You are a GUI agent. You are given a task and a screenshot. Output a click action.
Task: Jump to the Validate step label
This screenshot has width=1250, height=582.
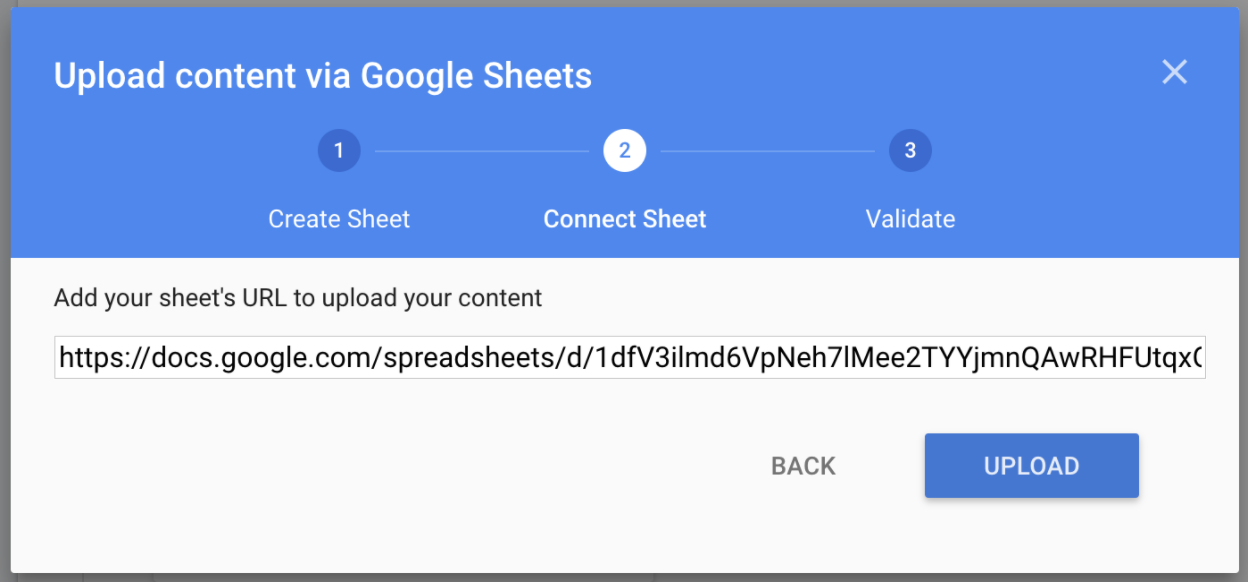tap(910, 219)
